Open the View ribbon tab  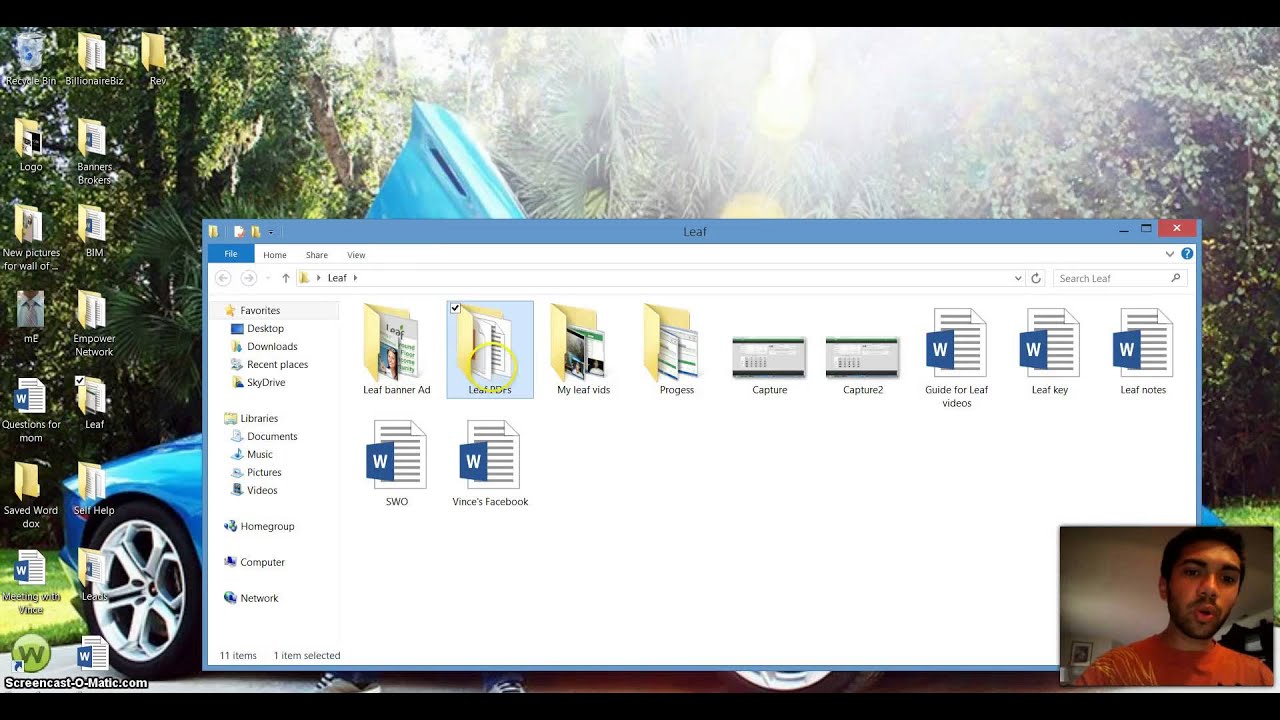[356, 255]
